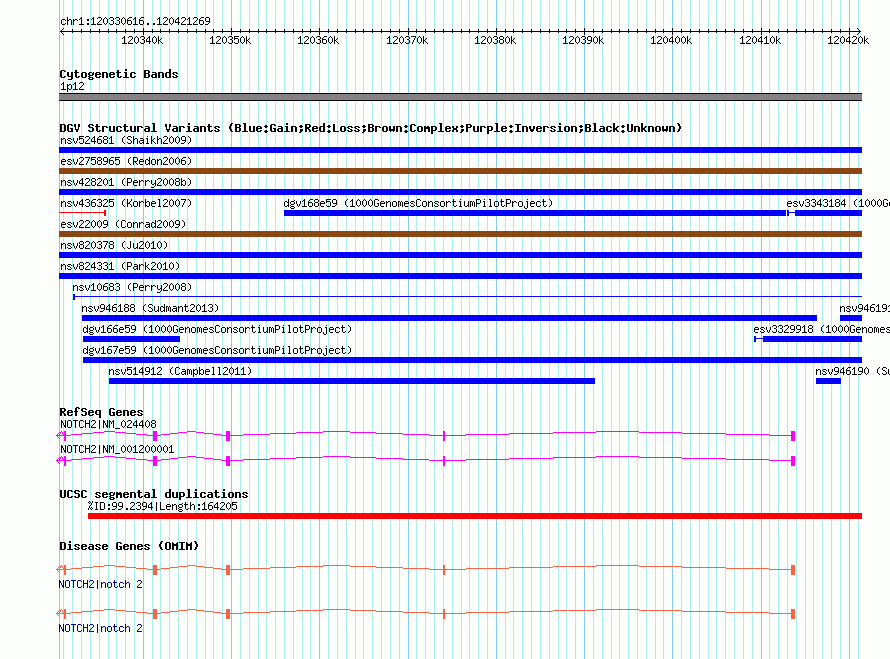The height and width of the screenshot is (659, 890).
Task: Select variant label nsv946188 (Sudmant2013)
Action: (150, 308)
